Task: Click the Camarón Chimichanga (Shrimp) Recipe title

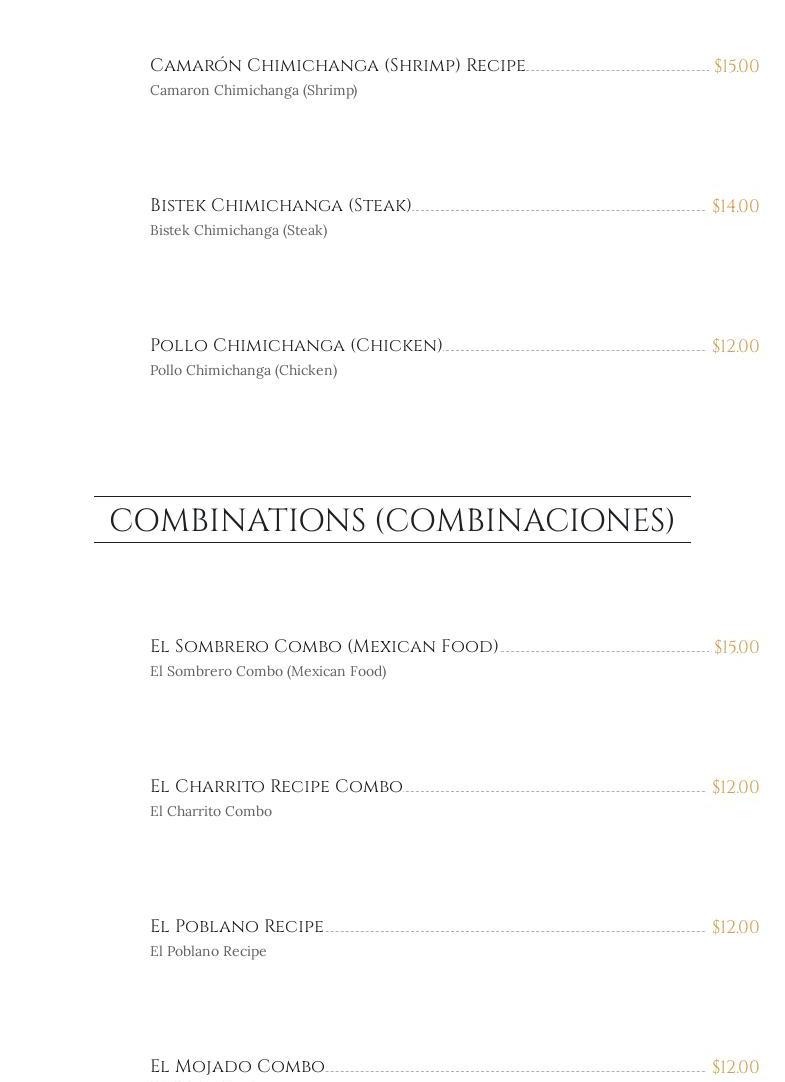Action: click(x=337, y=66)
